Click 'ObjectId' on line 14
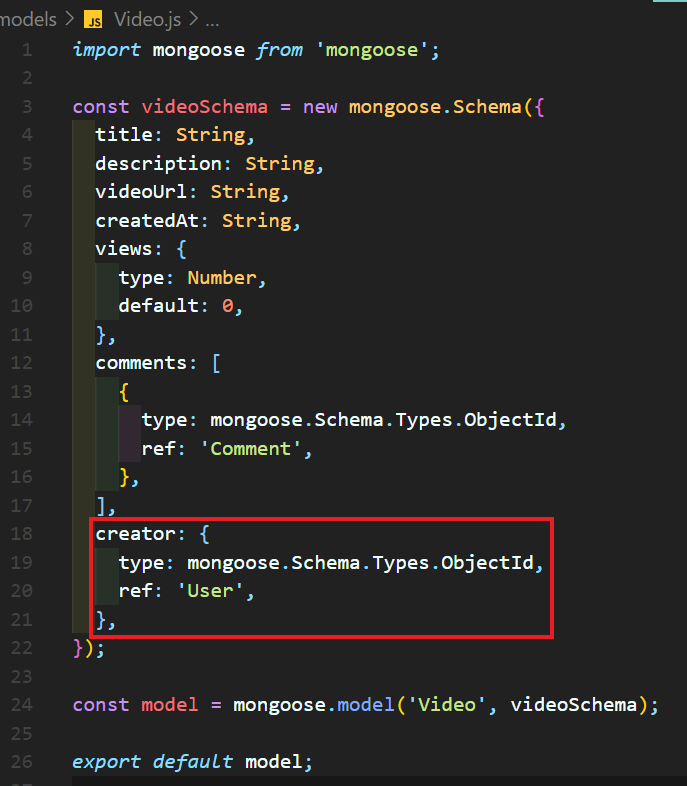This screenshot has width=687, height=786. [510, 420]
